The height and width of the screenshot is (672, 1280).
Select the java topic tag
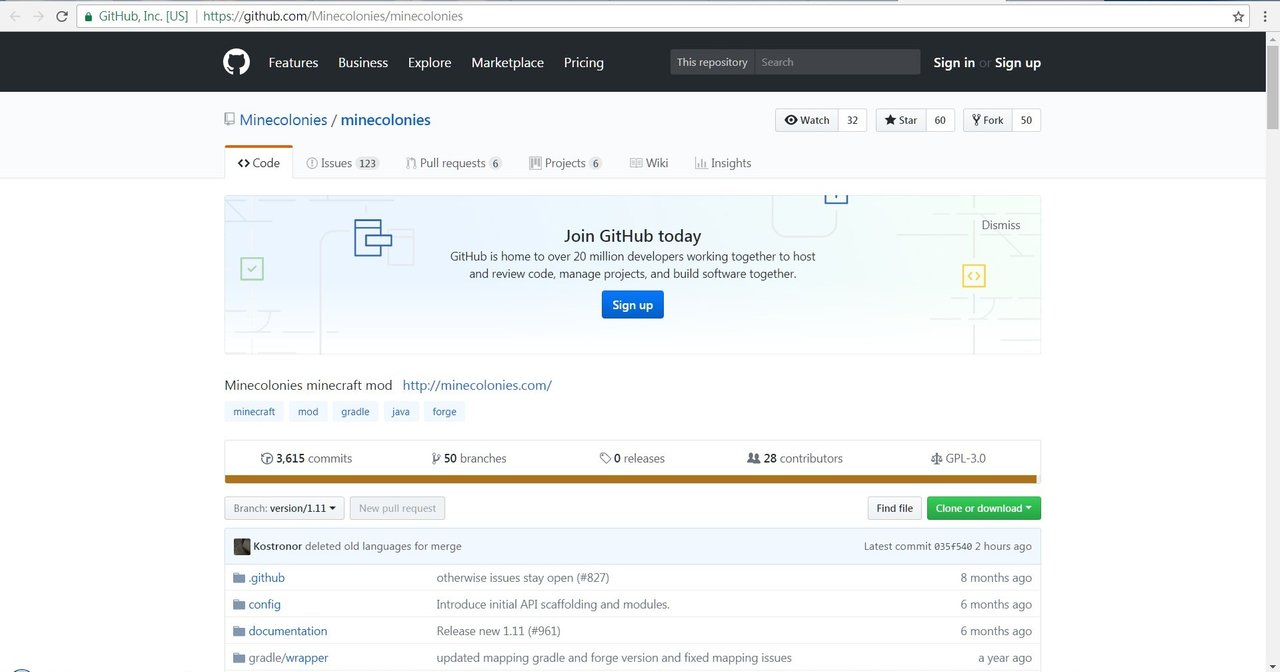[x=401, y=412]
